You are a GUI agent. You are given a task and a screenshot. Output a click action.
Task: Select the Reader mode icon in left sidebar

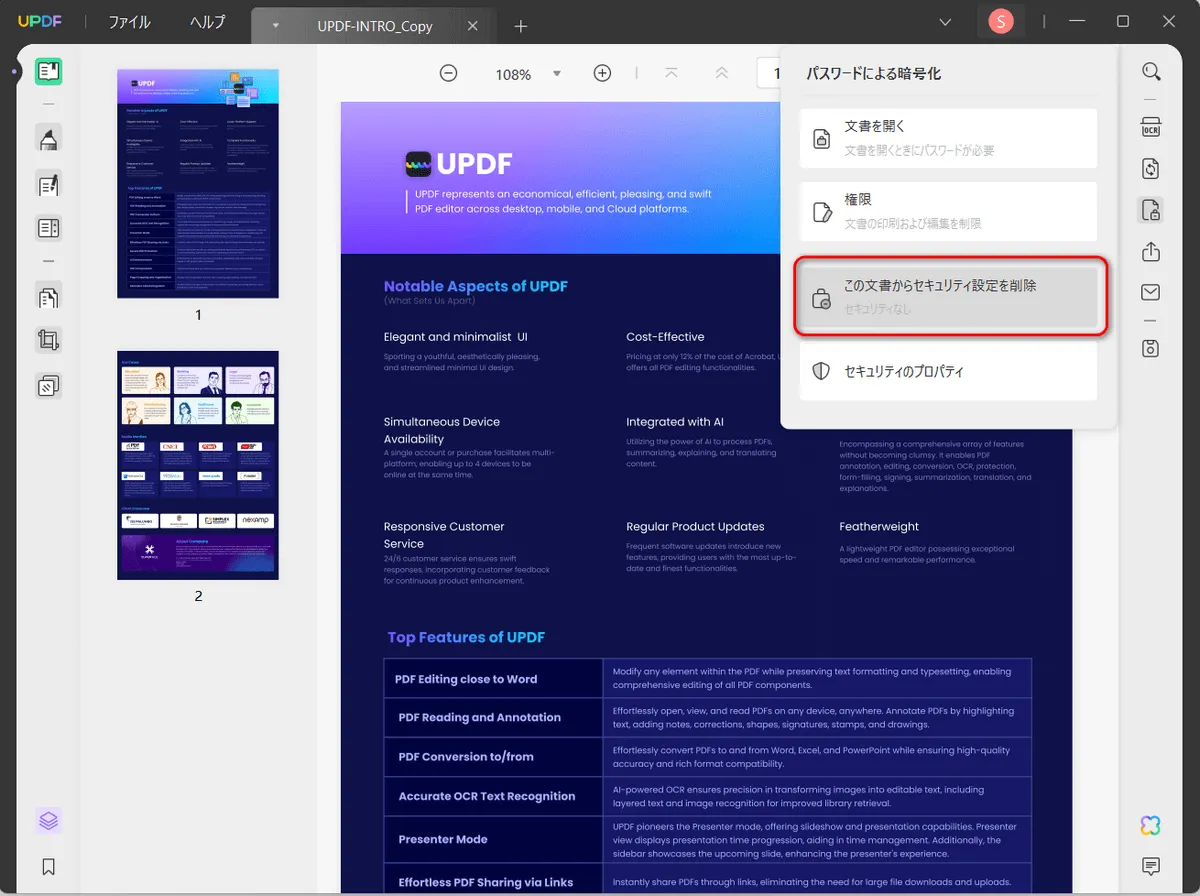[x=49, y=71]
